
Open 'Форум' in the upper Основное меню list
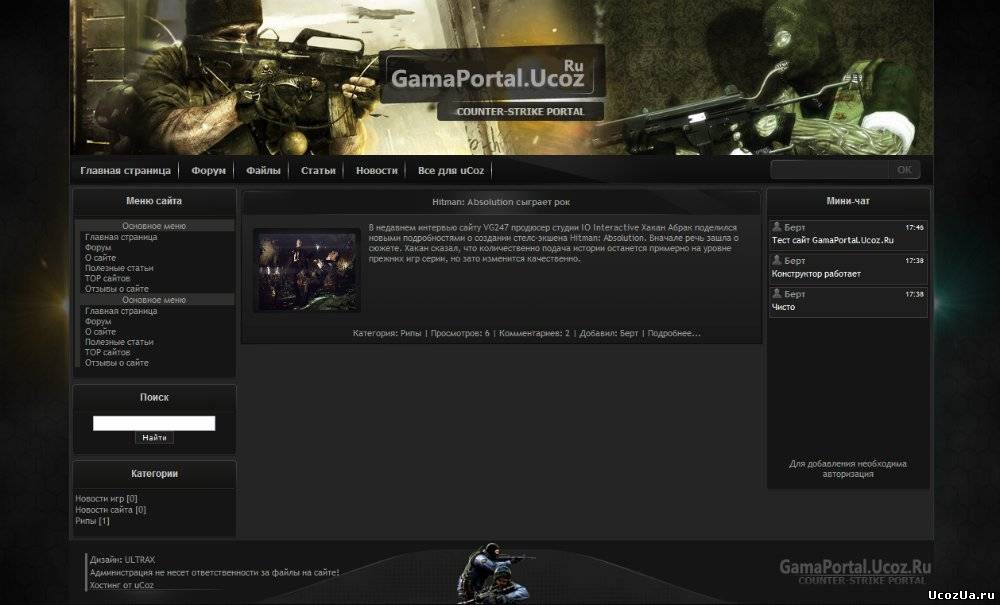coord(98,247)
